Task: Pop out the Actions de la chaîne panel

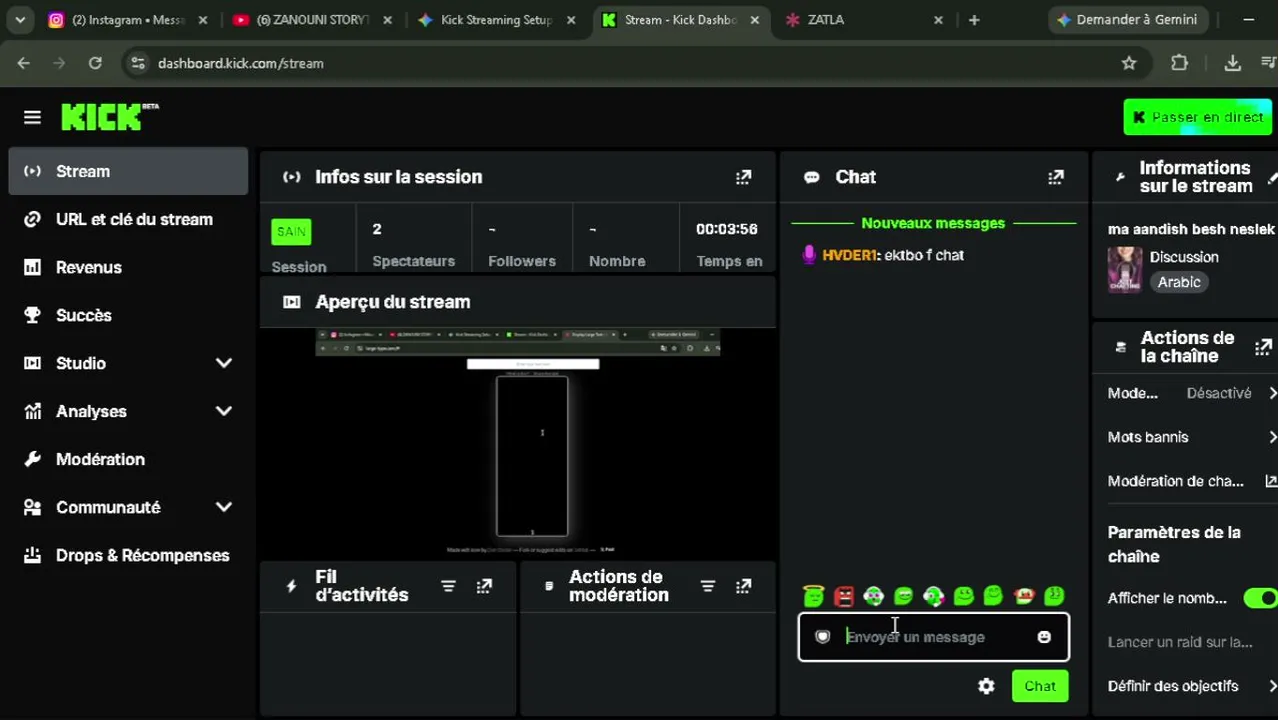Action: click(x=1263, y=347)
